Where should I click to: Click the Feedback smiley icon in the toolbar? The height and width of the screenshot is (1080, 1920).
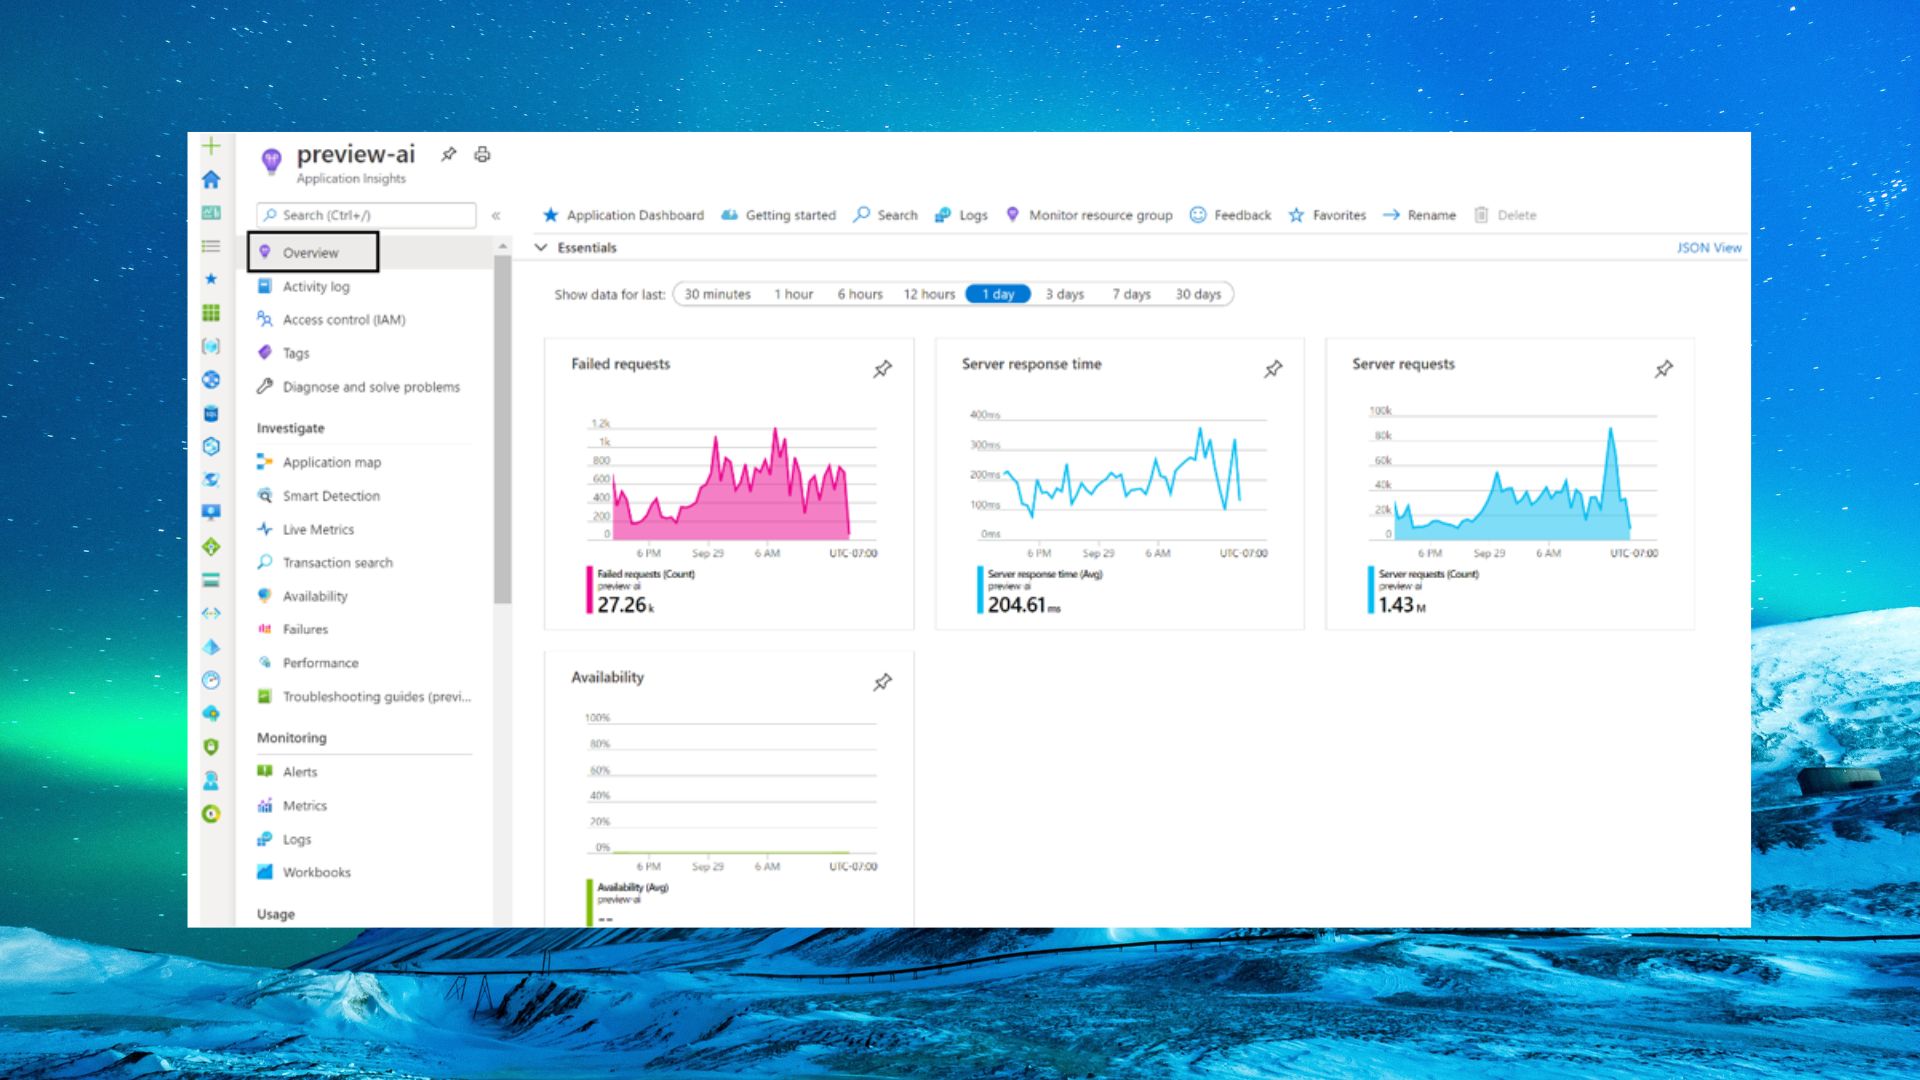point(1196,215)
